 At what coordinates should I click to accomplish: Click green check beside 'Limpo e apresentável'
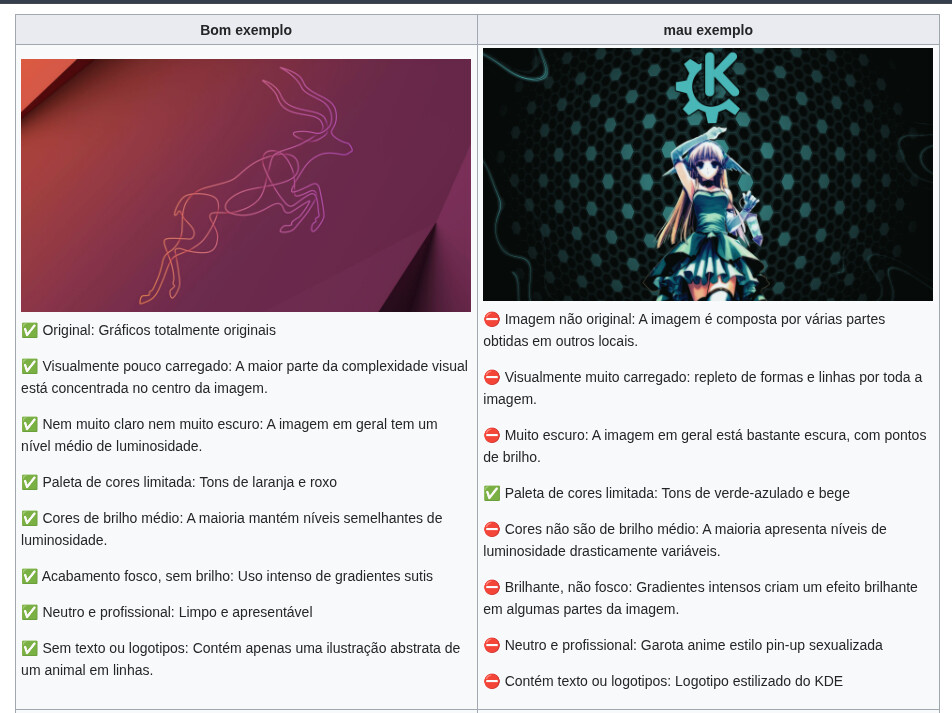29,612
